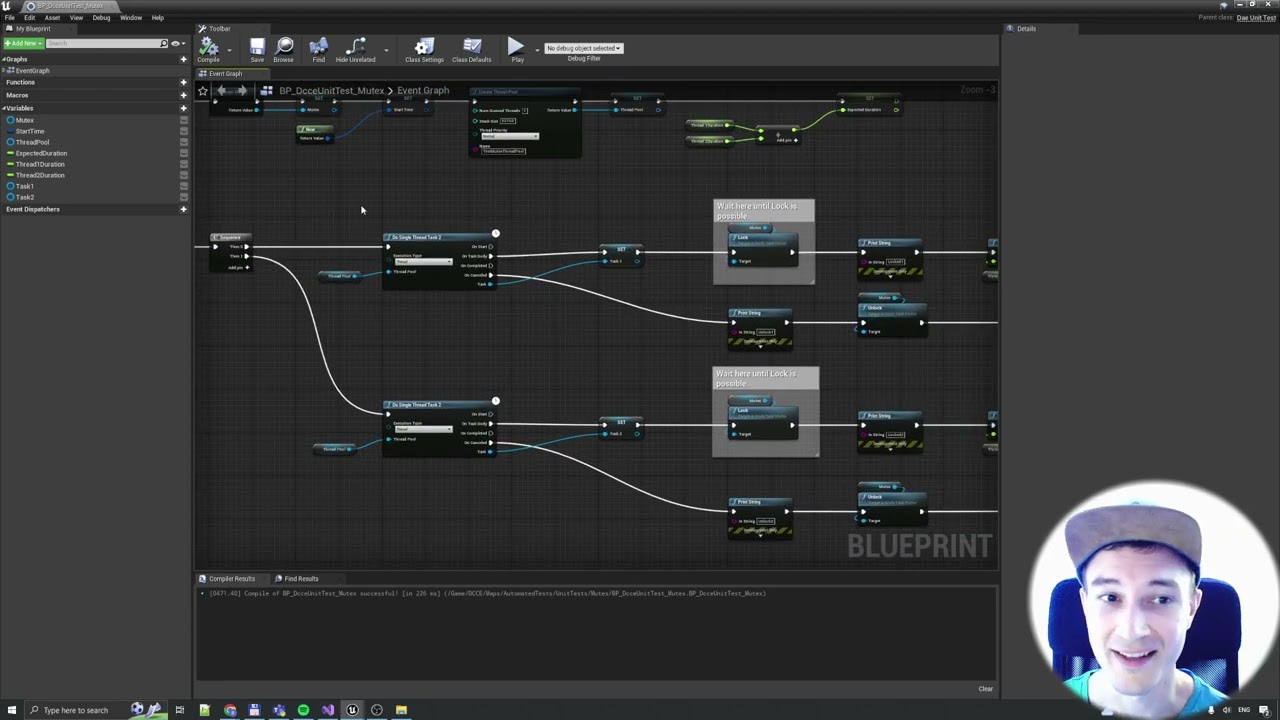Open Find with the binoculars icon
This screenshot has height=720, width=1280.
(x=318, y=47)
